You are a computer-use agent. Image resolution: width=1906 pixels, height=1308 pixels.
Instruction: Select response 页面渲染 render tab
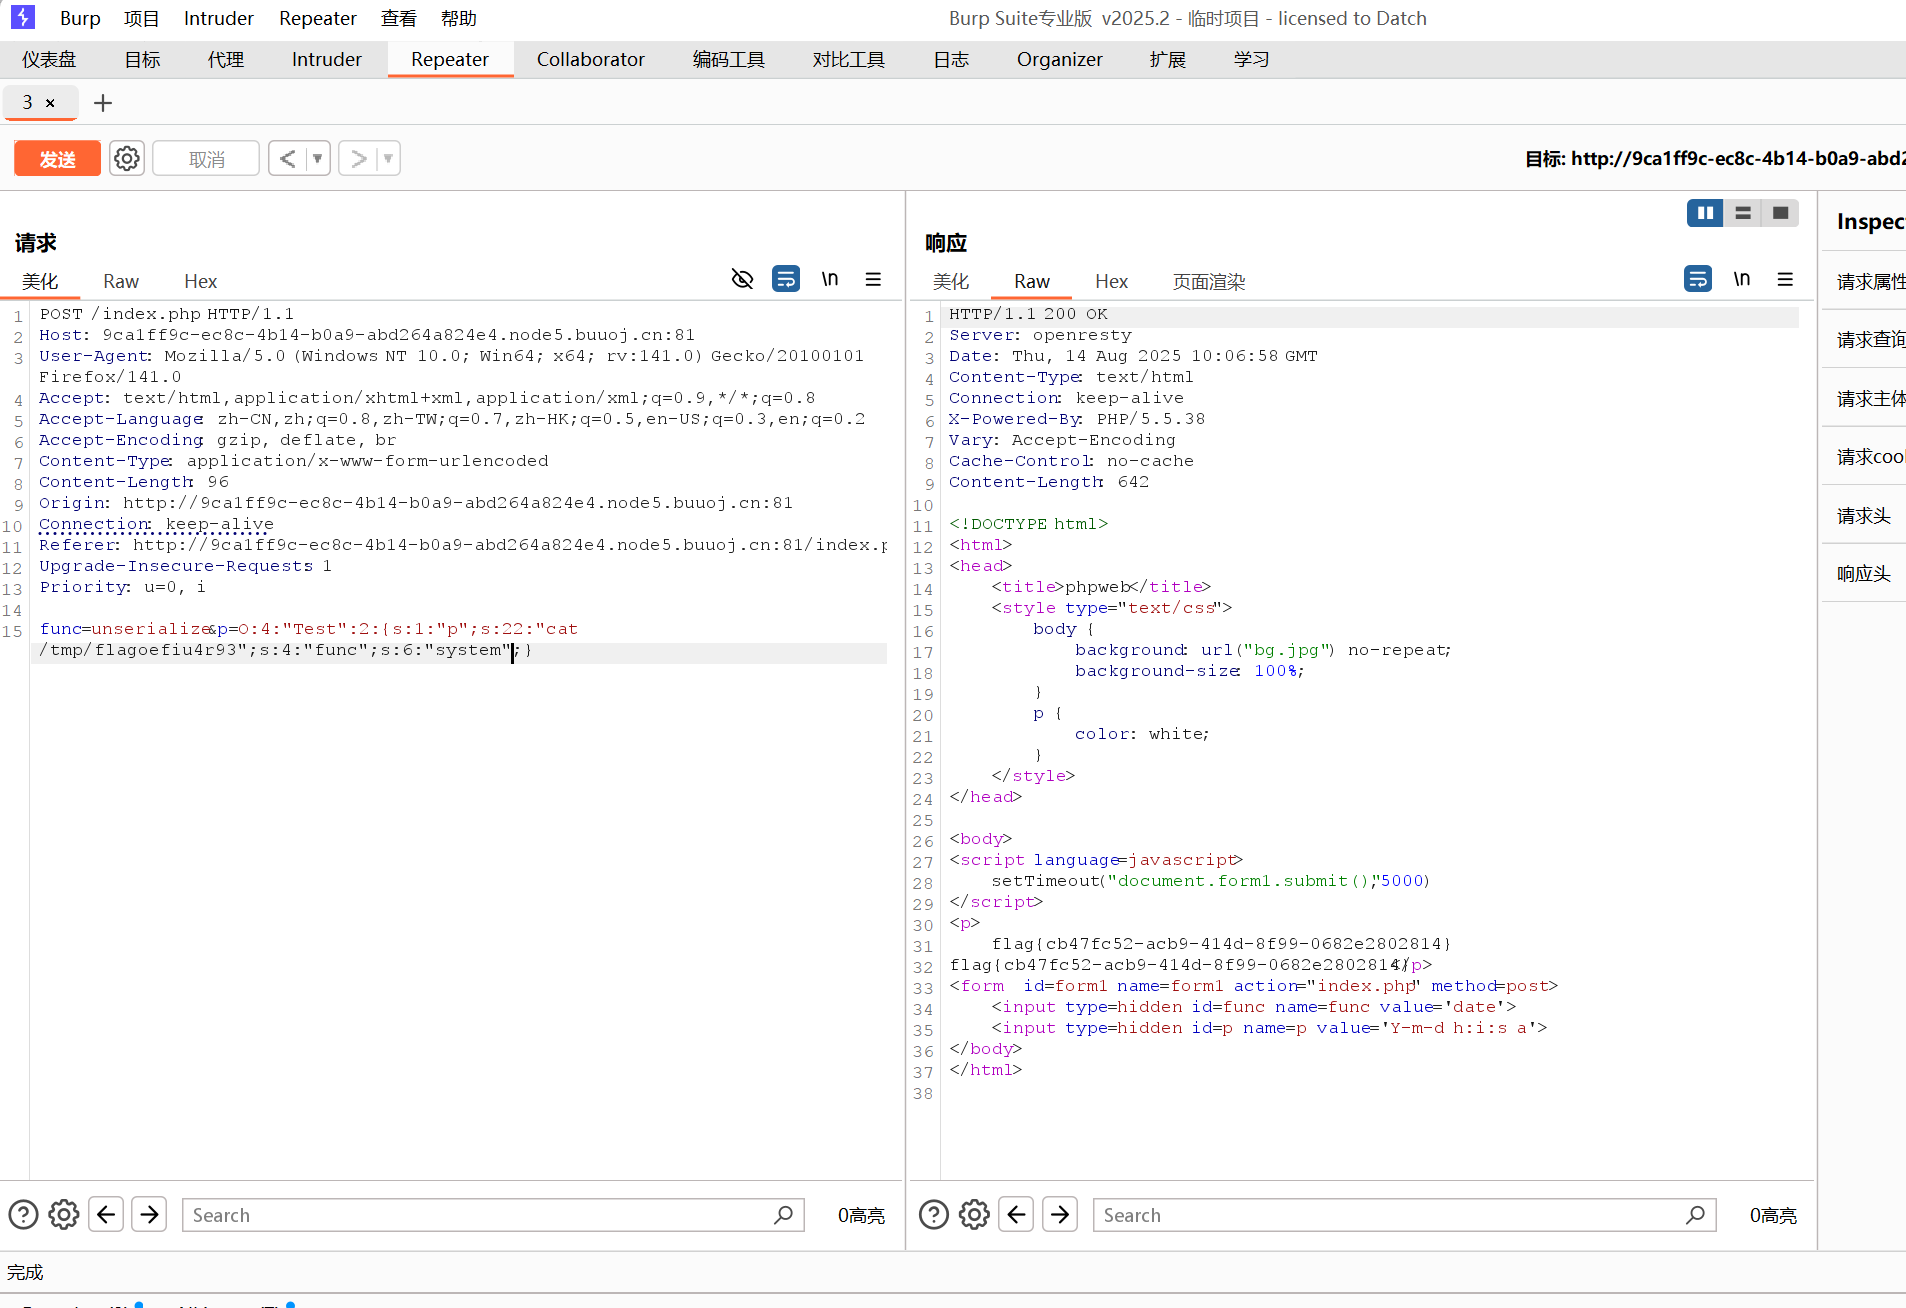[1209, 281]
